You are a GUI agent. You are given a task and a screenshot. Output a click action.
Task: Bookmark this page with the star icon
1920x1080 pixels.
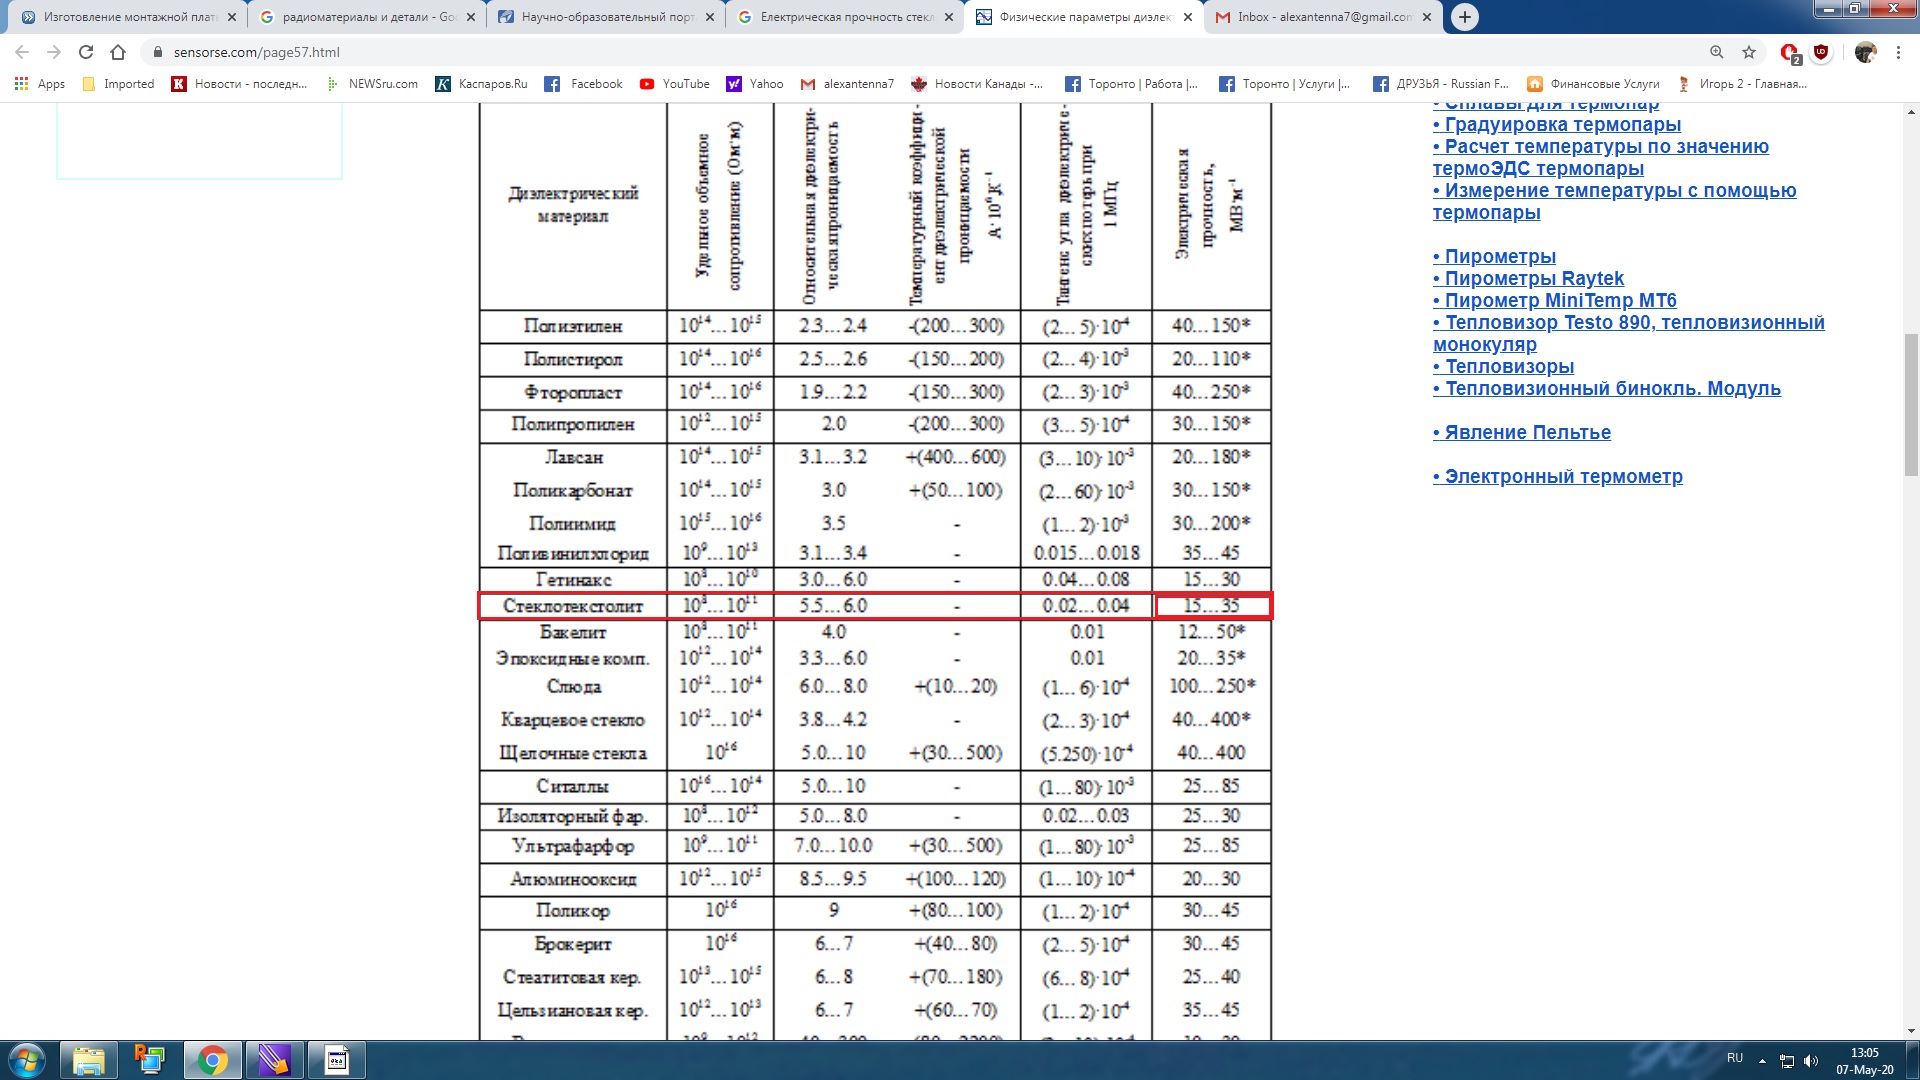tap(1749, 52)
